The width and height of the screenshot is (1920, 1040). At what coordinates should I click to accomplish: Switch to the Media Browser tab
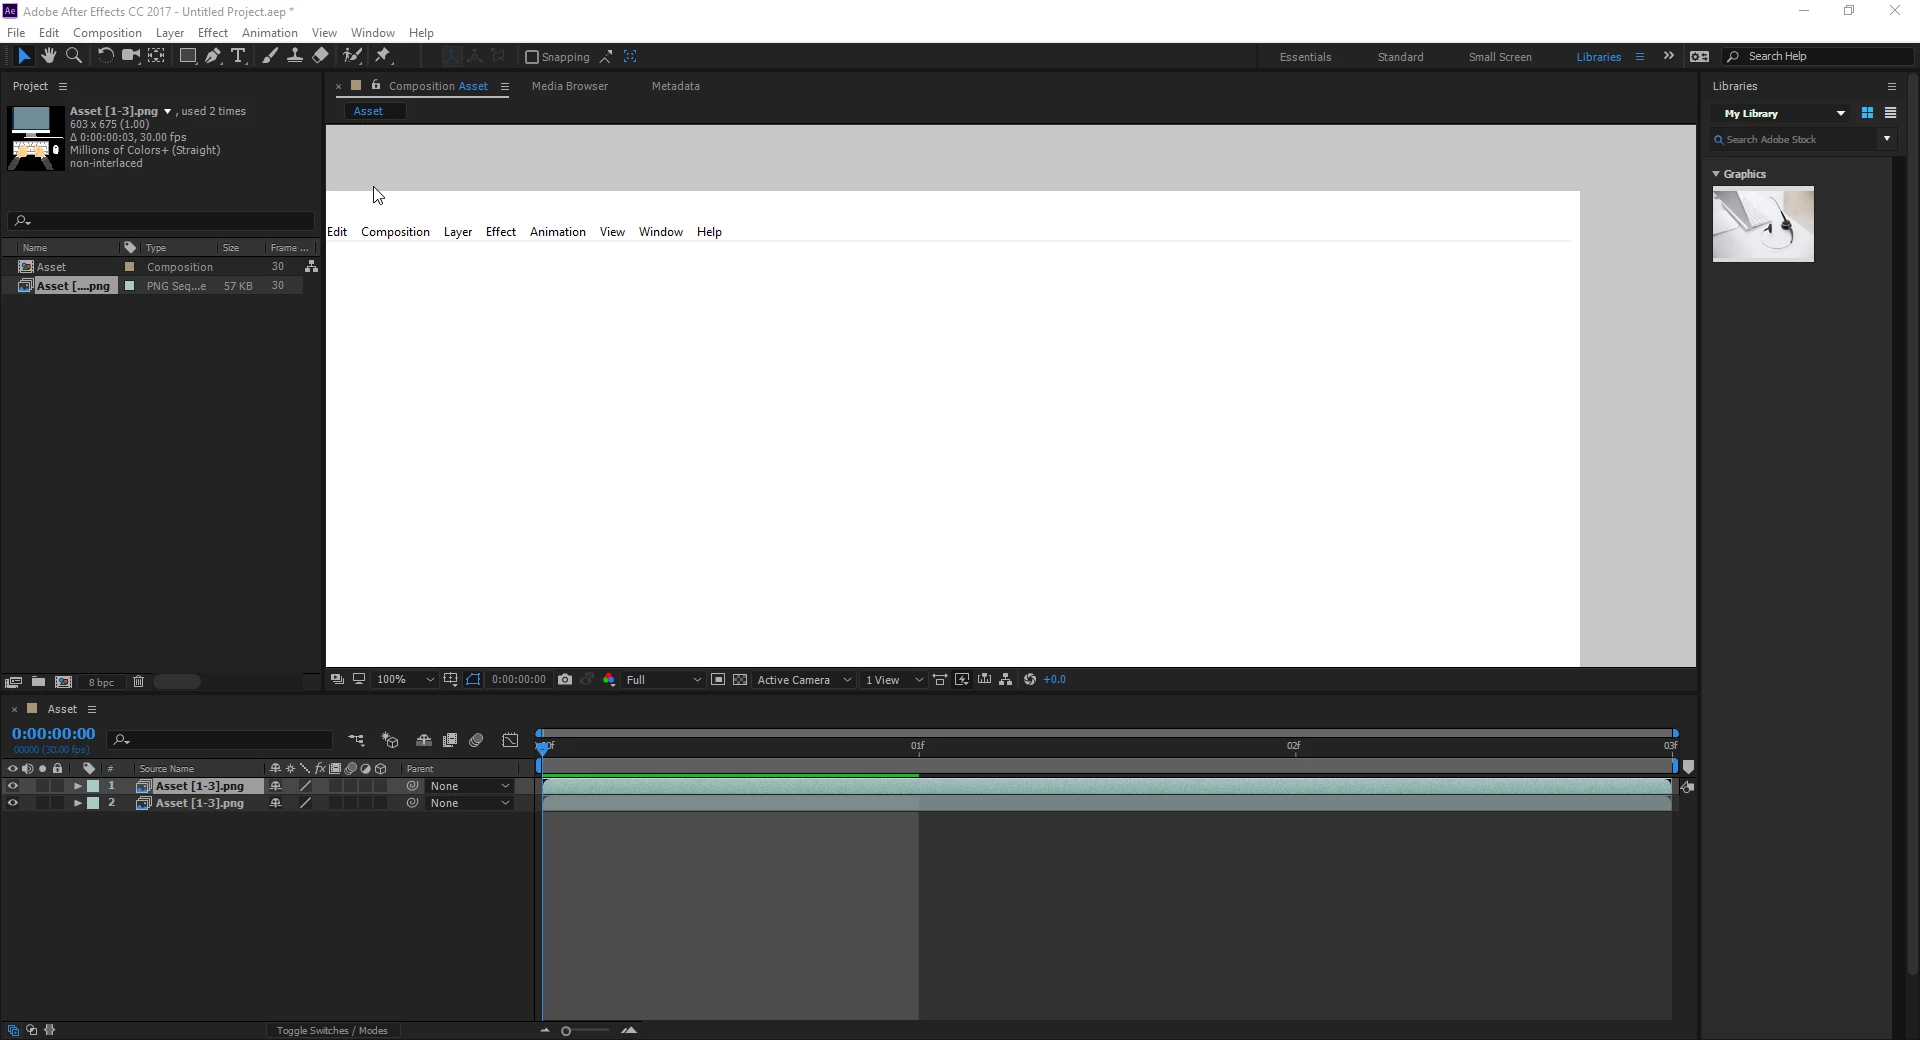point(570,86)
